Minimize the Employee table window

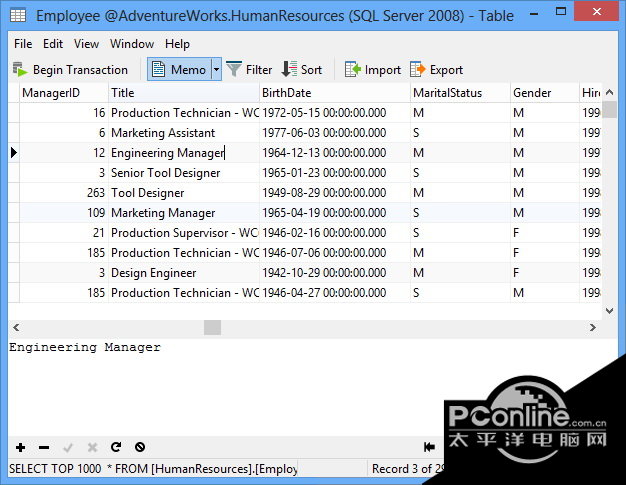[534, 13]
